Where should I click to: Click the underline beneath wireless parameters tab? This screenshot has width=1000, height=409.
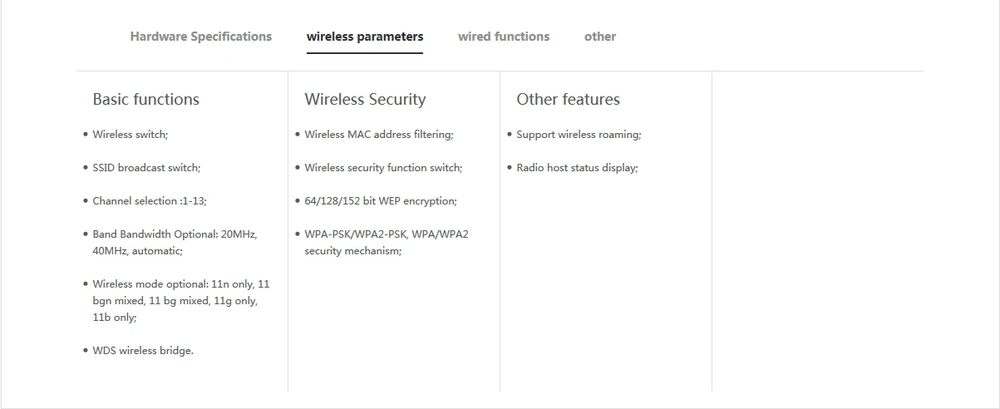(x=365, y=52)
